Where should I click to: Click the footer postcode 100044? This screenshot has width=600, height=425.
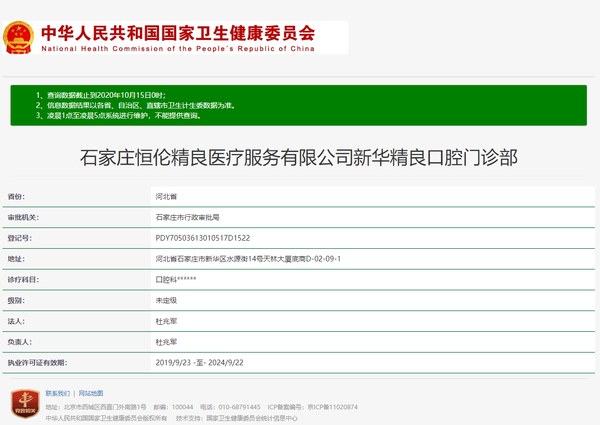pyautogui.click(x=173, y=407)
